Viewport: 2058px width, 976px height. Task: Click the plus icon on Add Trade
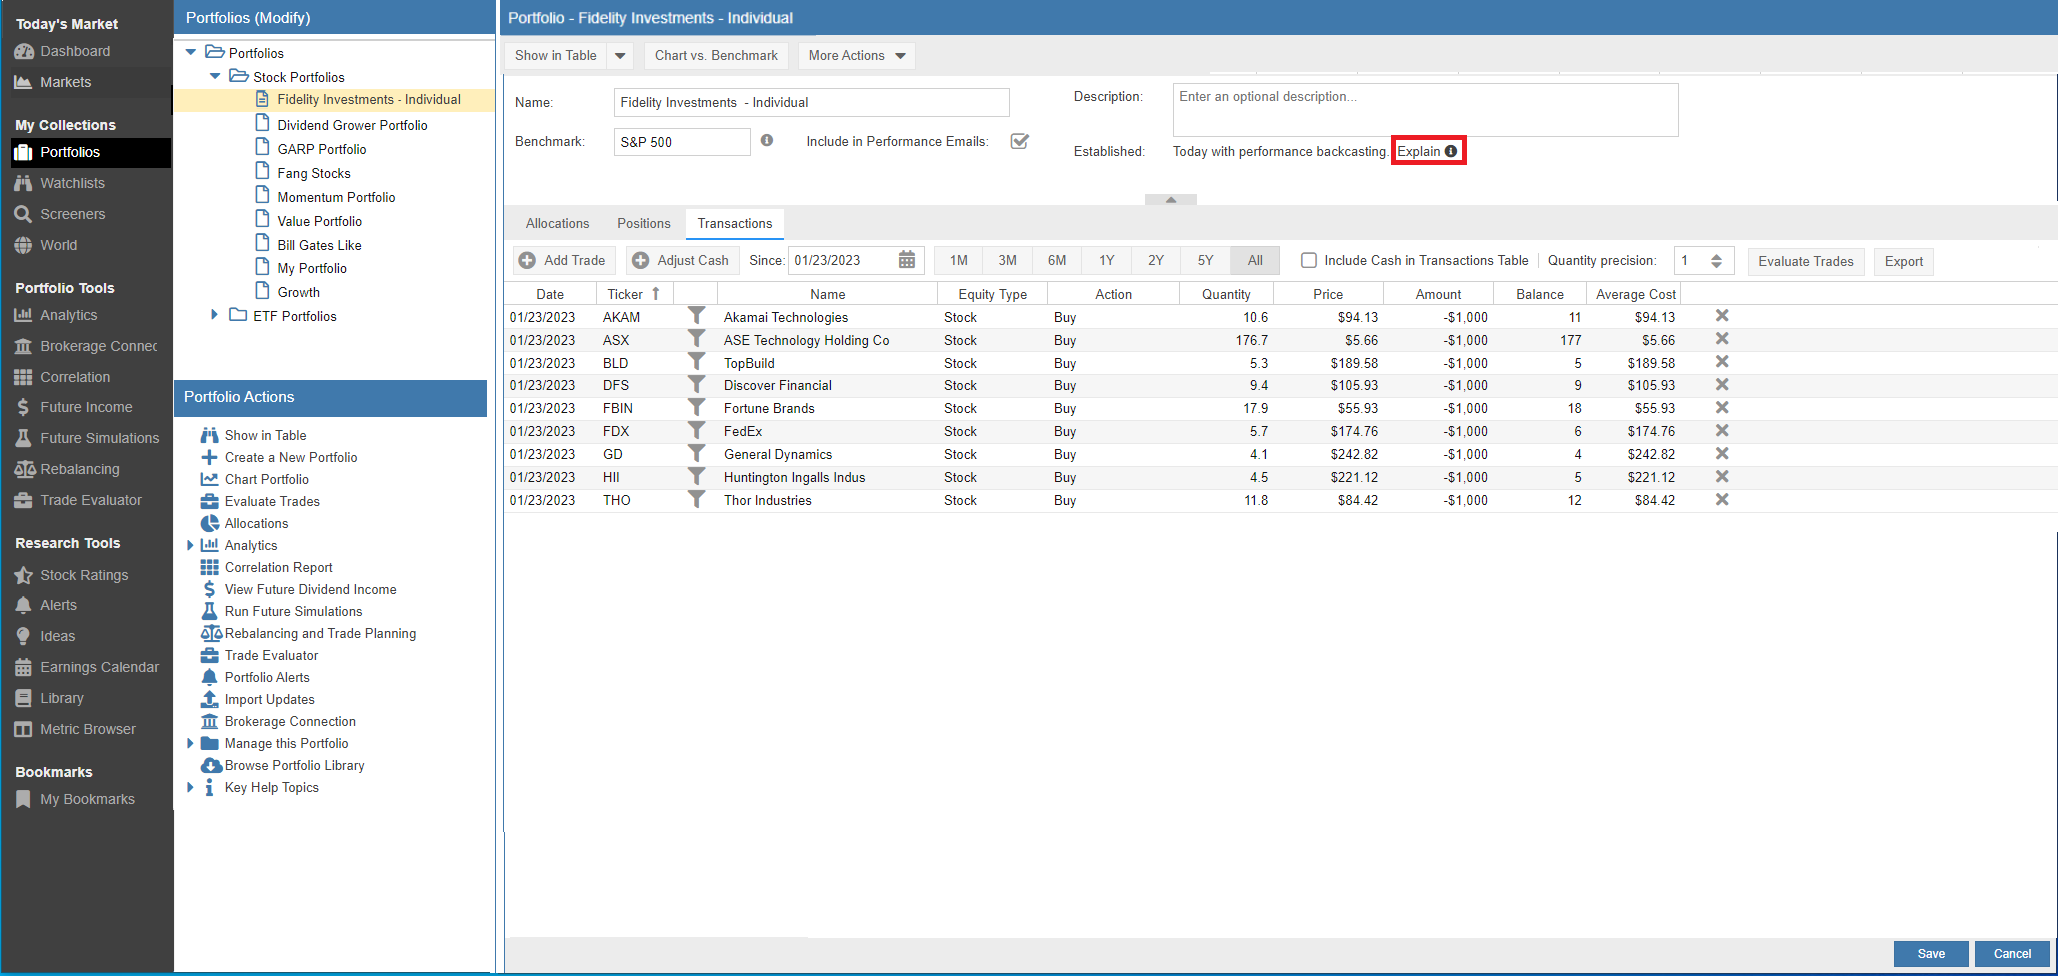click(527, 260)
